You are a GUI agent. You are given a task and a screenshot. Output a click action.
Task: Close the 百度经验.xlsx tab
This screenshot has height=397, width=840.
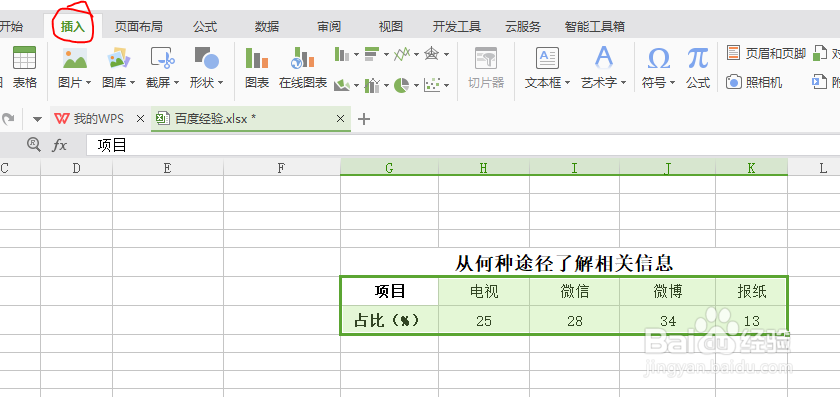[x=340, y=119]
